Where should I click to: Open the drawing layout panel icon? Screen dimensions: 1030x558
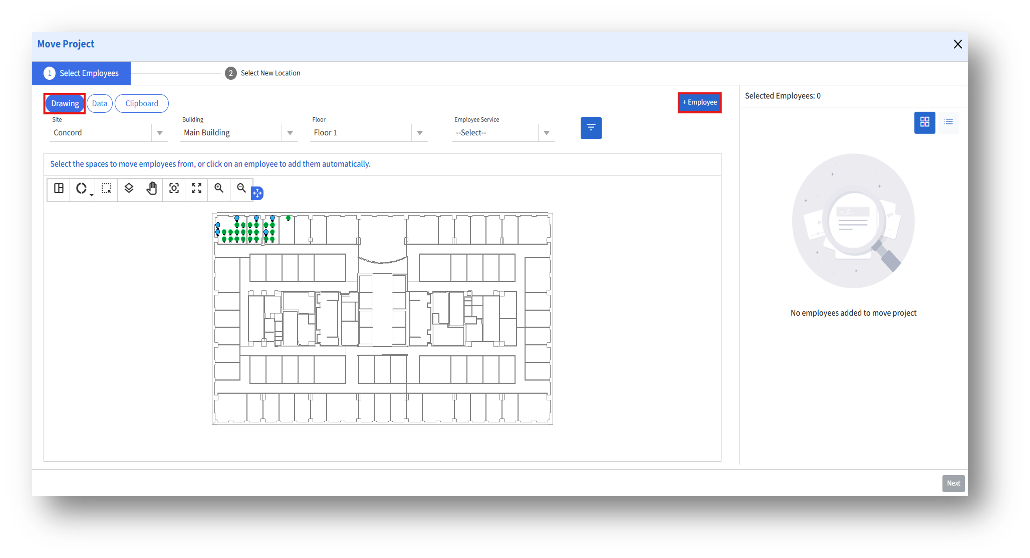coord(59,189)
